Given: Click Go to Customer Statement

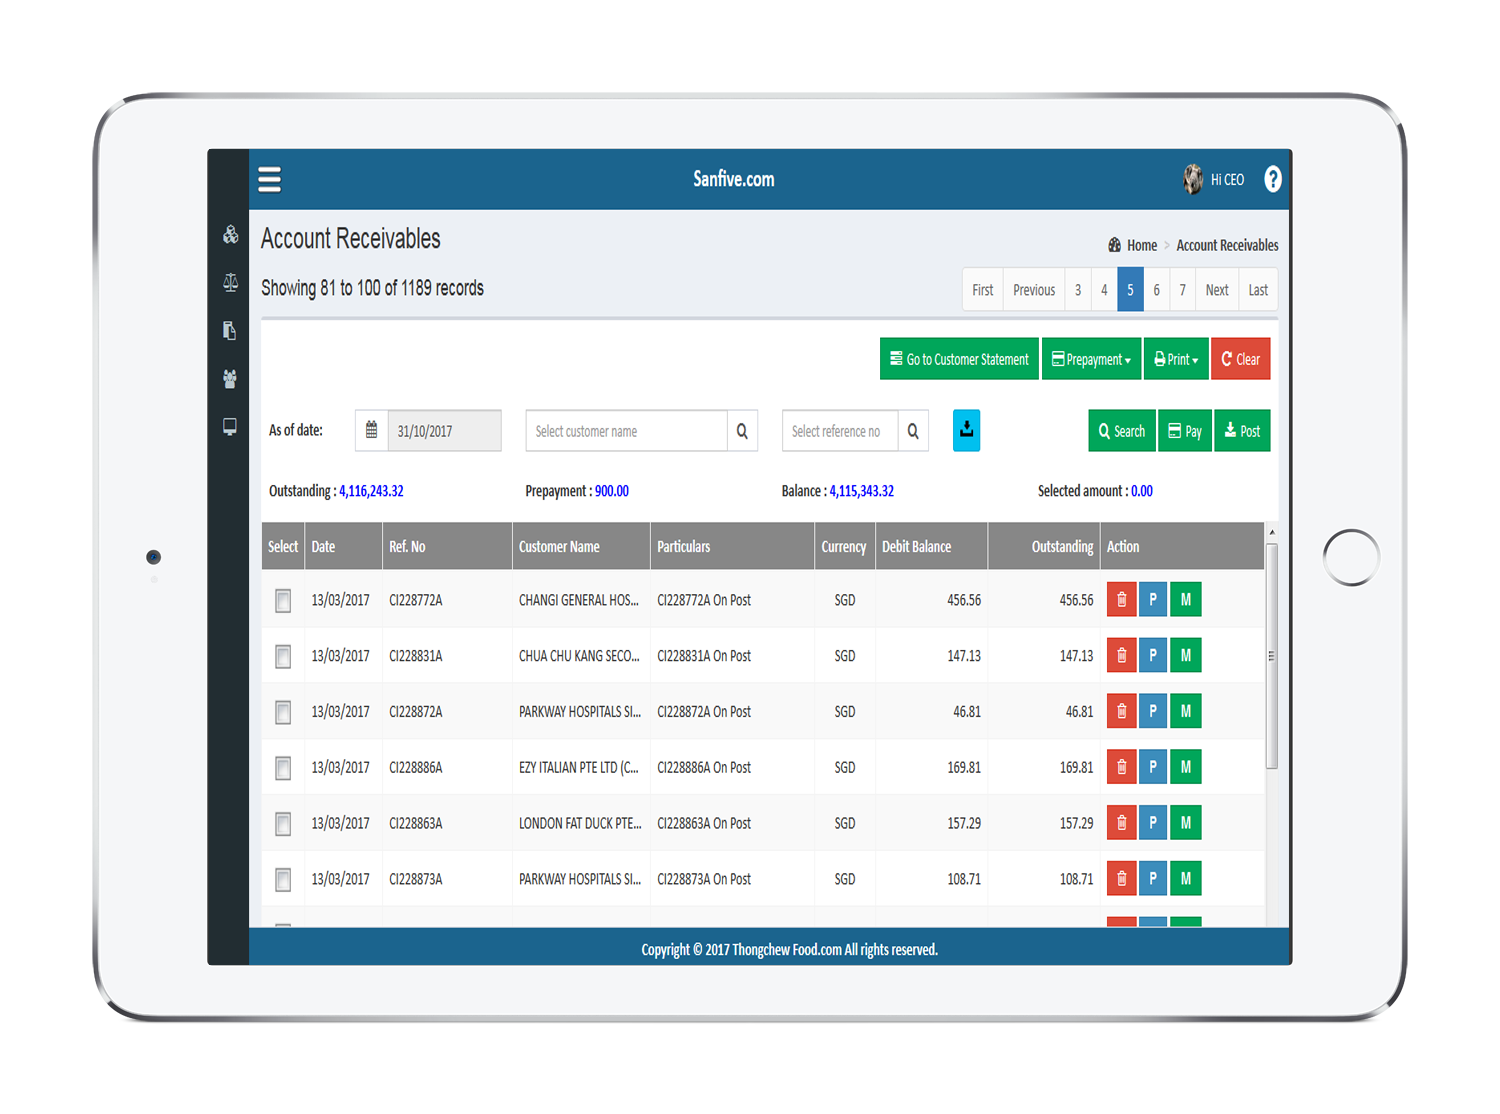Looking at the screenshot, I should (x=959, y=359).
